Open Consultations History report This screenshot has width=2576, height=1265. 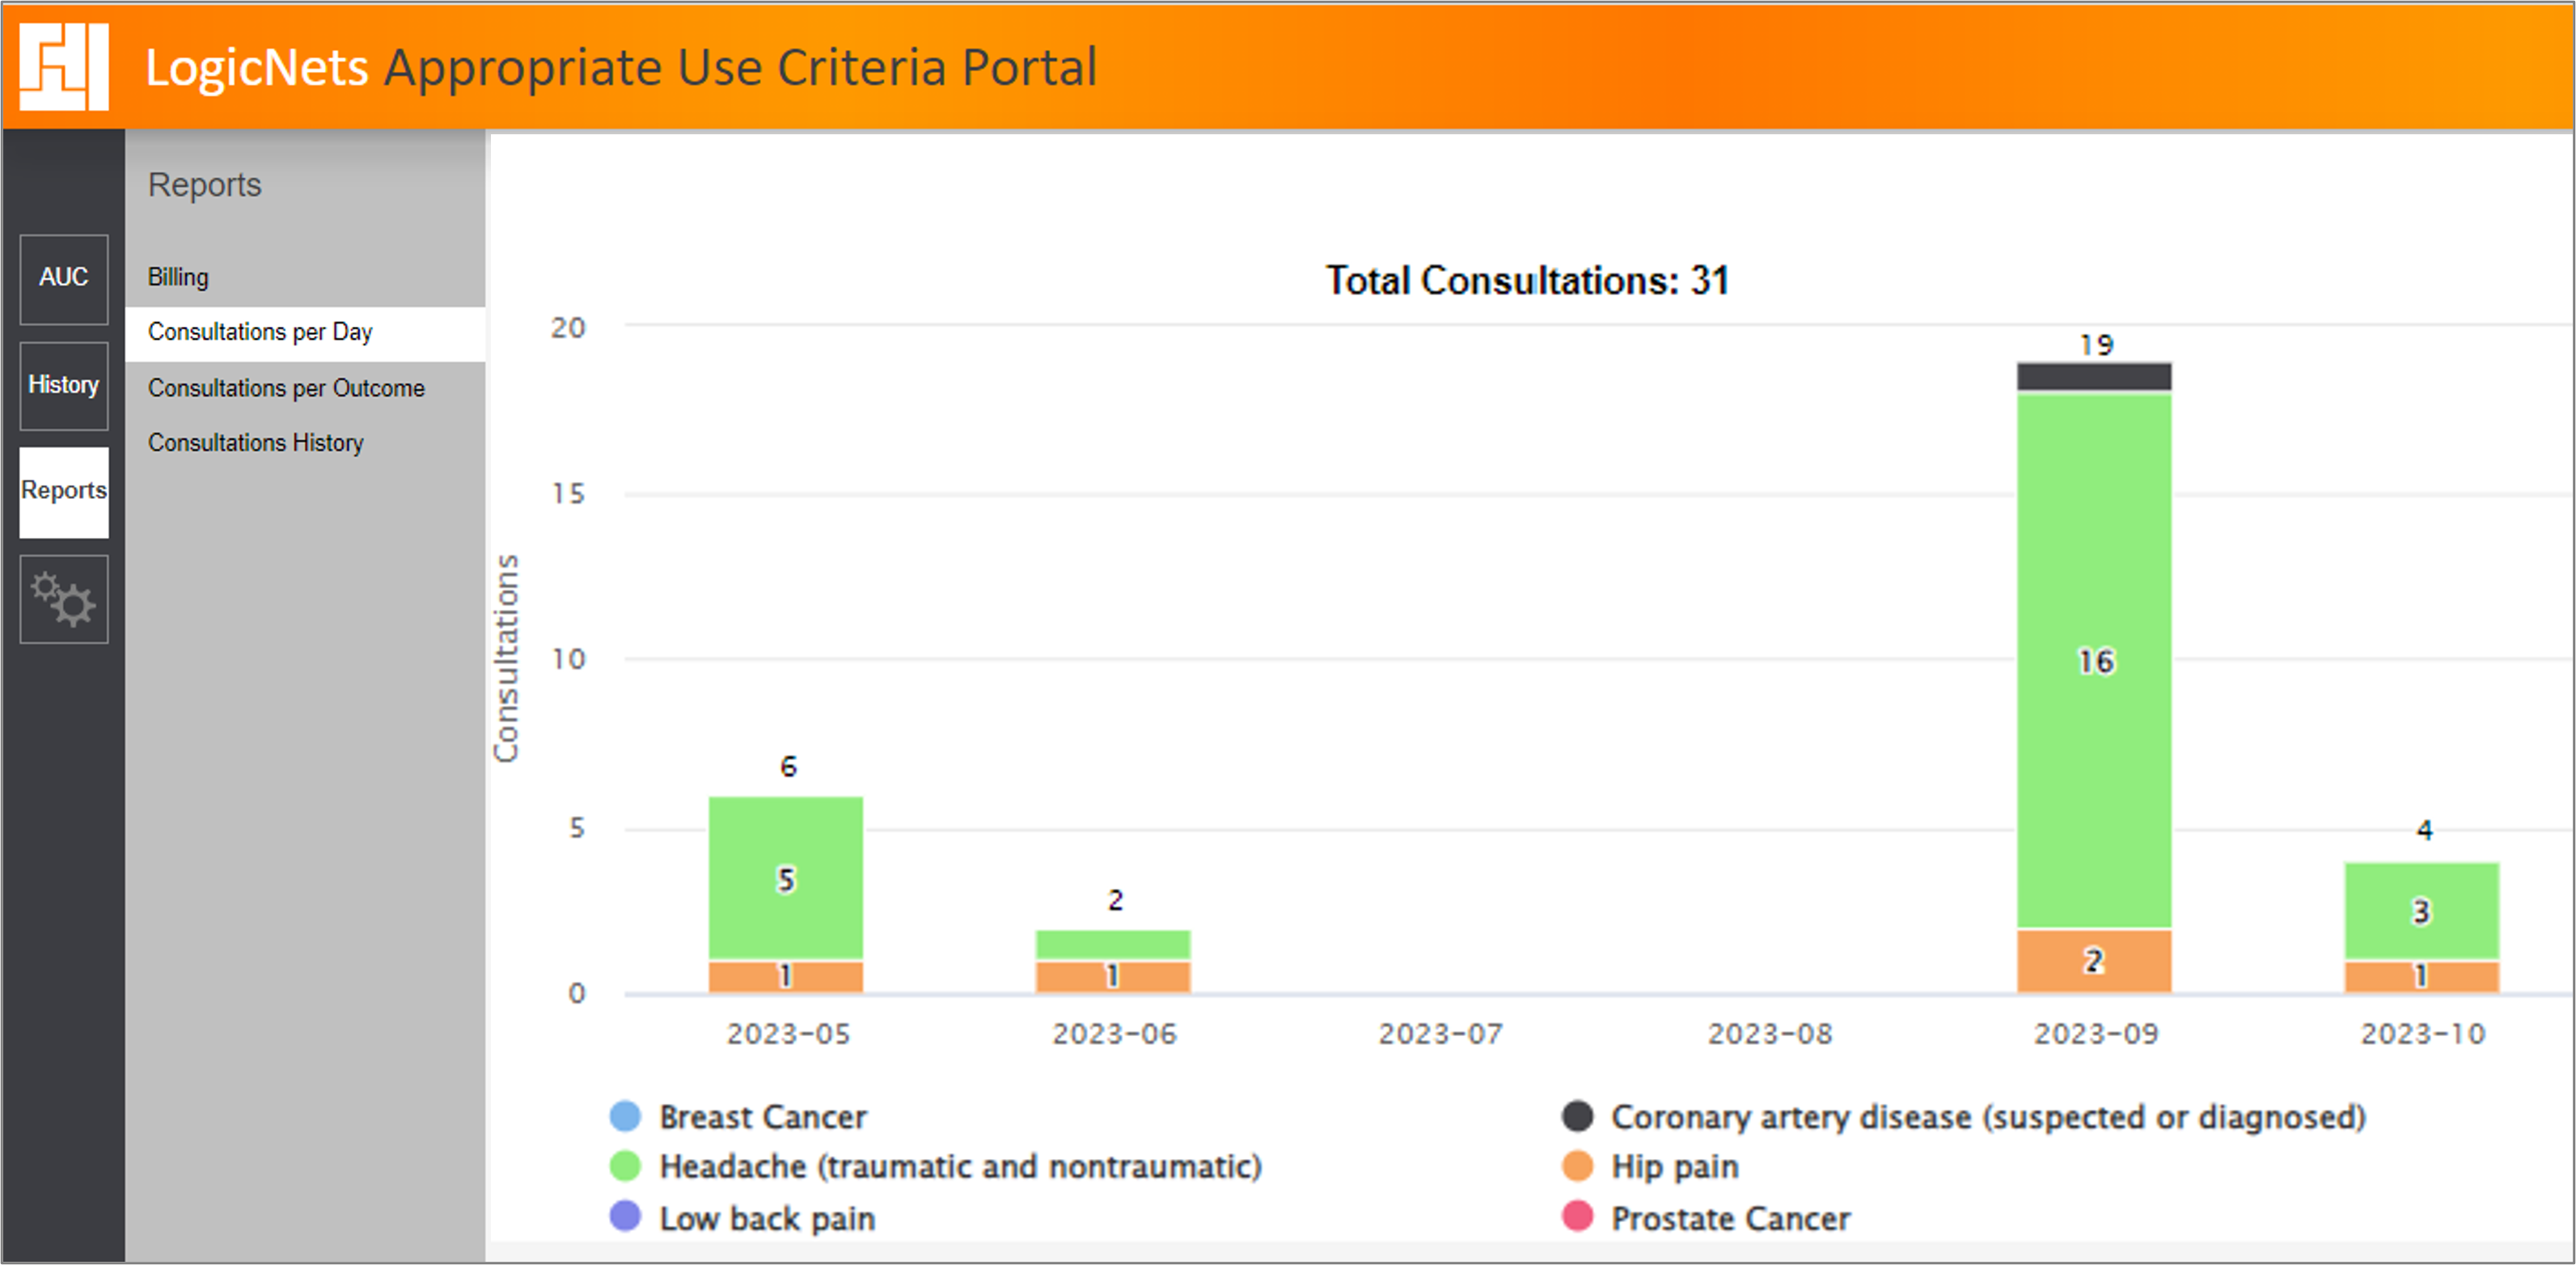pyautogui.click(x=256, y=442)
